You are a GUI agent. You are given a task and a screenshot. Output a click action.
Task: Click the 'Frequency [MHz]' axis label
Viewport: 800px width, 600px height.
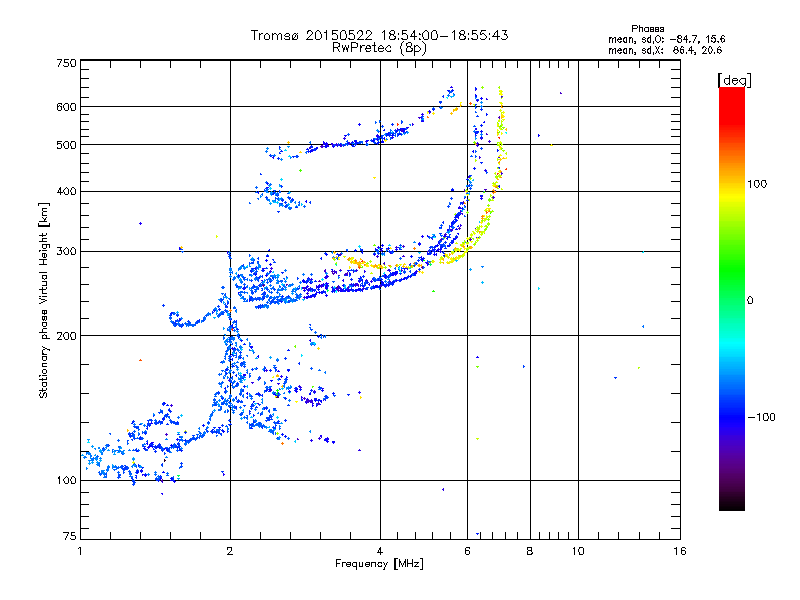[x=379, y=564]
